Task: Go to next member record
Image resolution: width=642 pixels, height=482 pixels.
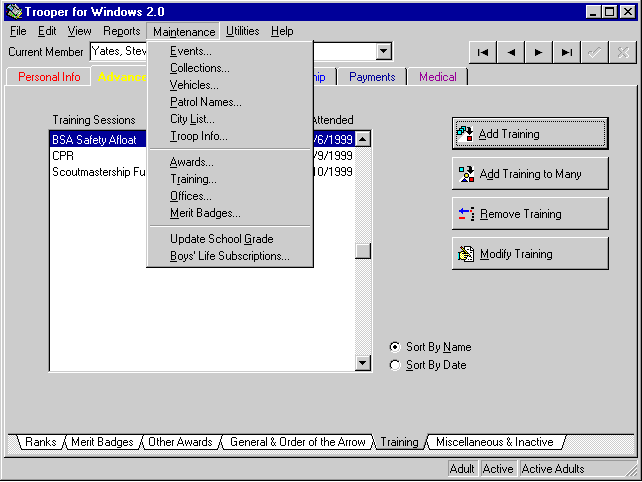Action: (x=538, y=52)
